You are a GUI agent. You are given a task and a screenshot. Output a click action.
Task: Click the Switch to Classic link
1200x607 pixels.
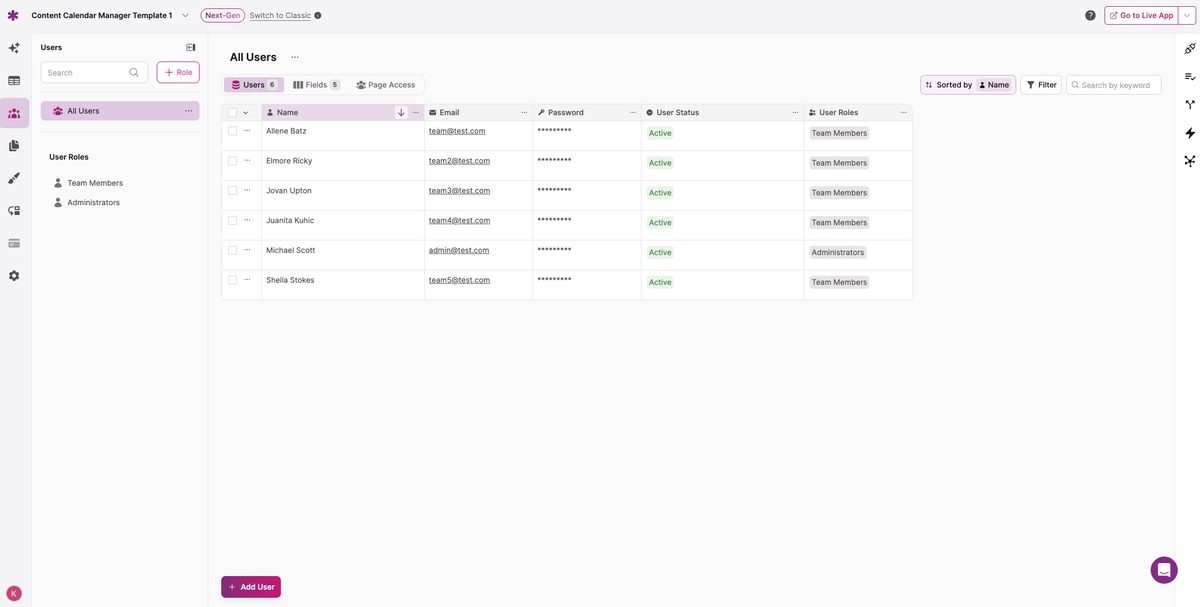(280, 16)
